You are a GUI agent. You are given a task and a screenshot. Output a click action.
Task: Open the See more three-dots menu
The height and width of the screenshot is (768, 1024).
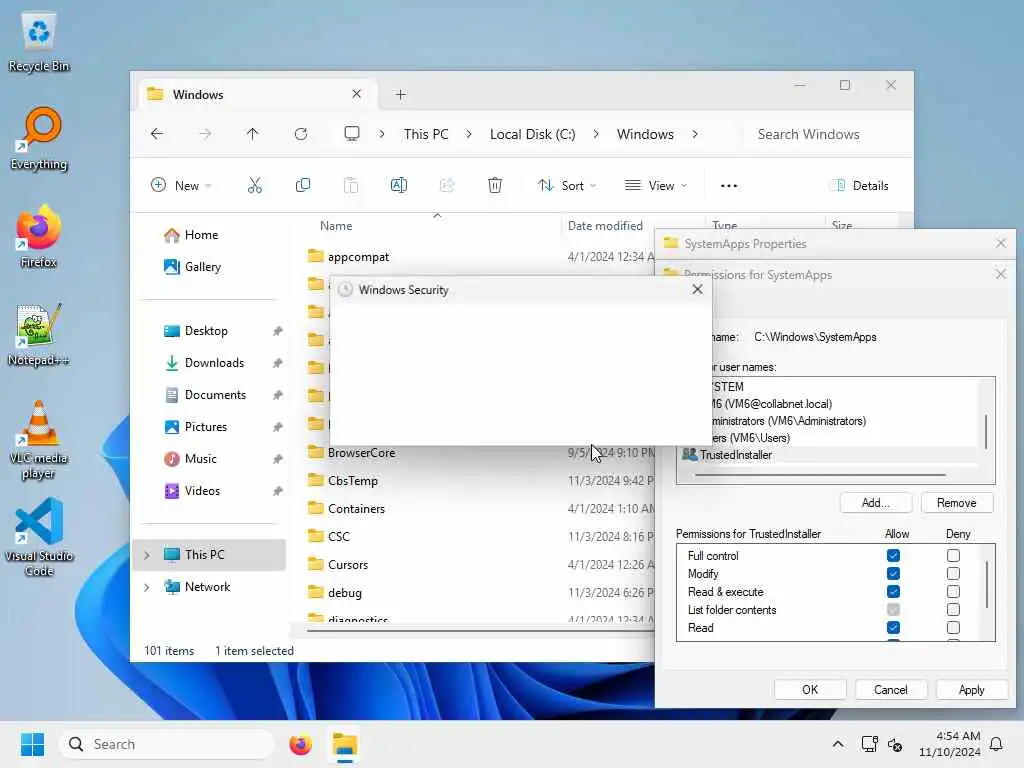pos(729,185)
